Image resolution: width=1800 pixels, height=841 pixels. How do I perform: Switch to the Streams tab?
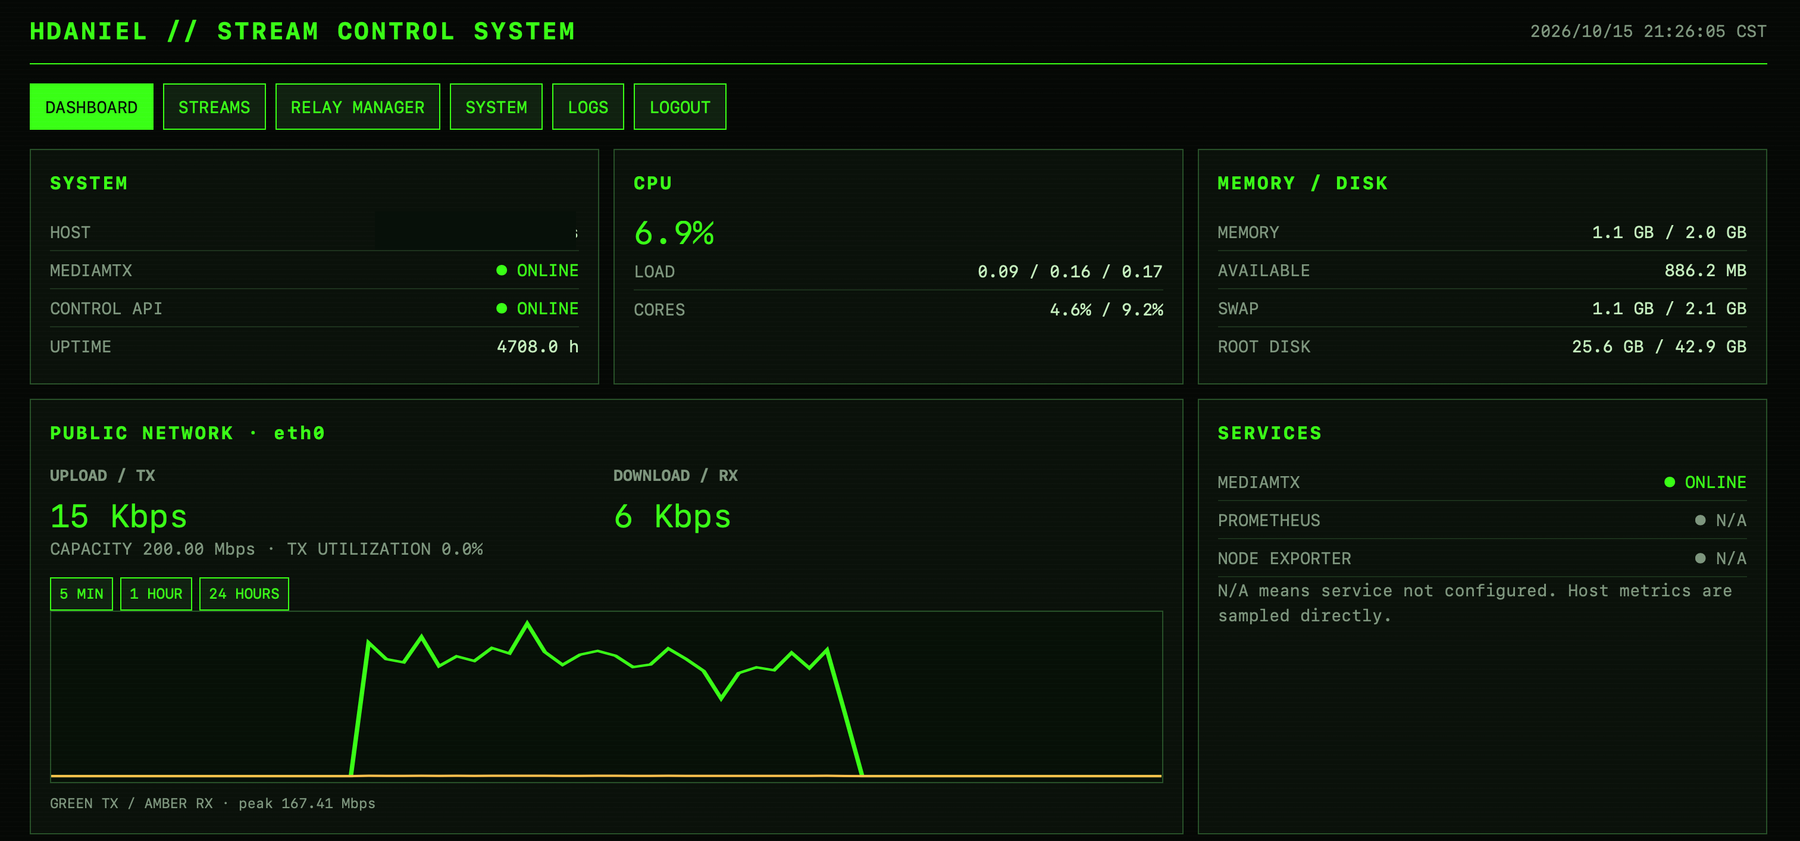click(214, 107)
